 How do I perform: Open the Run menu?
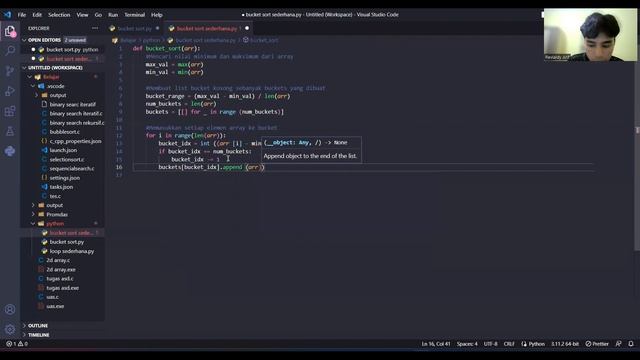click(113, 15)
